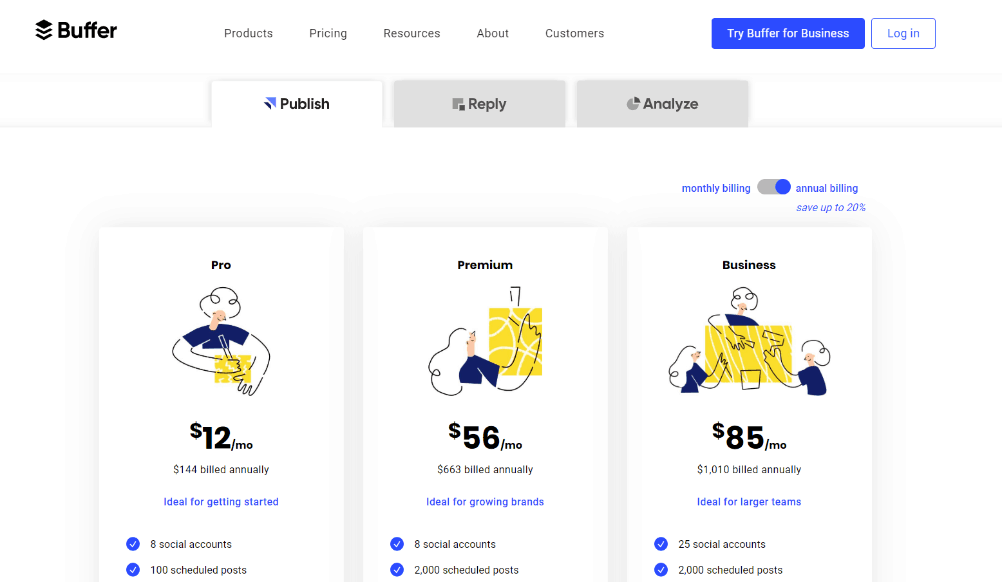The height and width of the screenshot is (582, 1002).
Task: Click "Ideal for getting started" text
Action: point(221,502)
